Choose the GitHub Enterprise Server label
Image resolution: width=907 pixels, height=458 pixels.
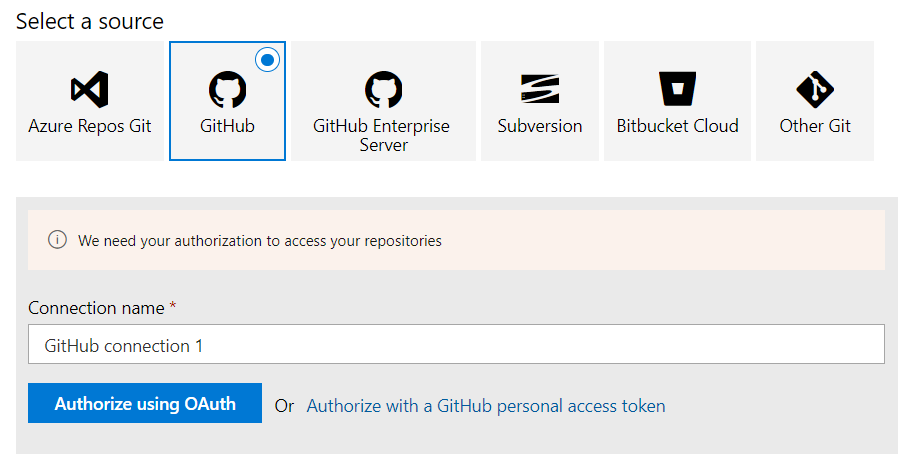pyautogui.click(x=382, y=135)
